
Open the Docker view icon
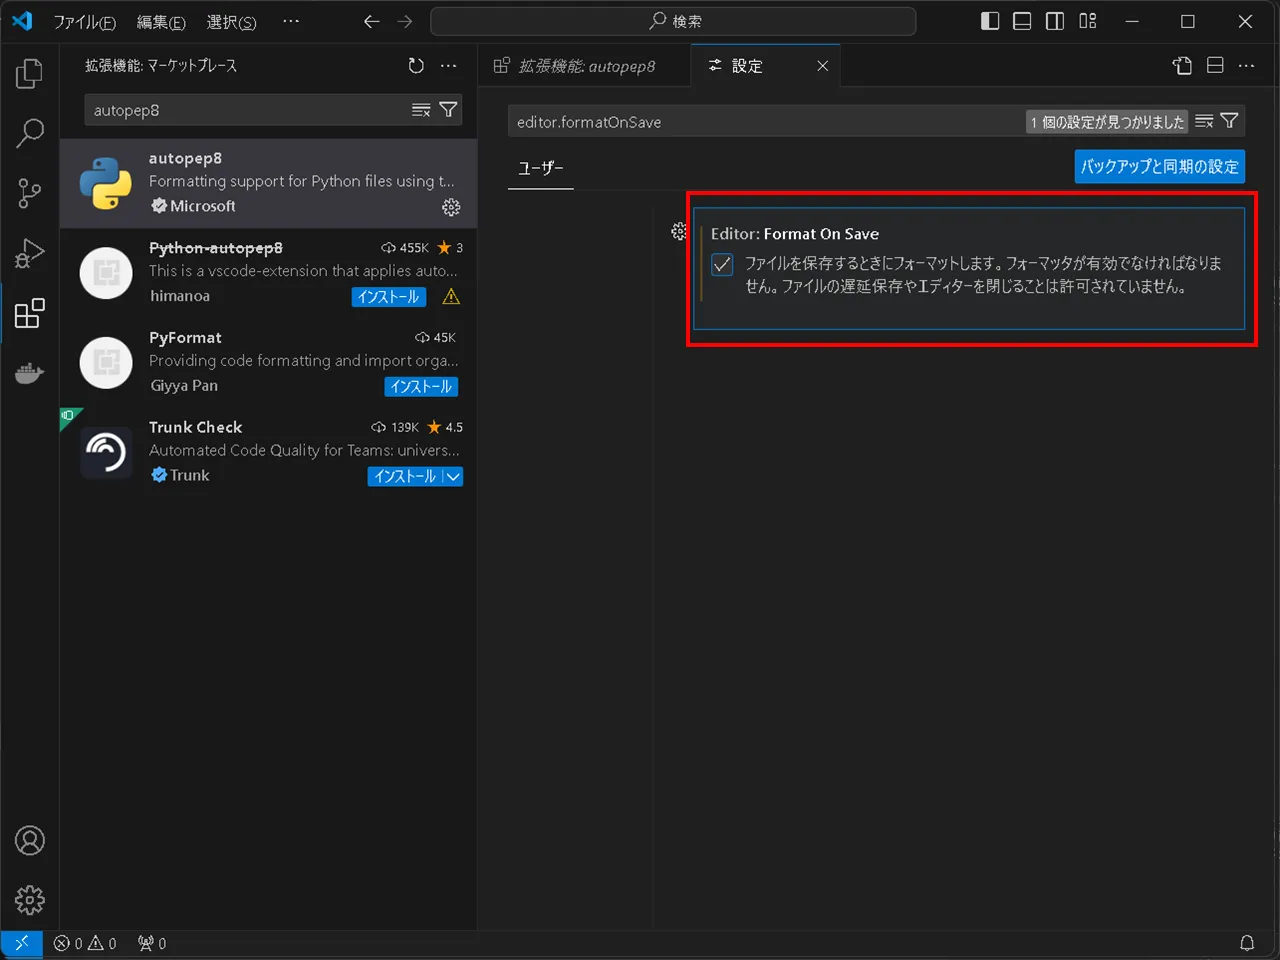click(30, 373)
